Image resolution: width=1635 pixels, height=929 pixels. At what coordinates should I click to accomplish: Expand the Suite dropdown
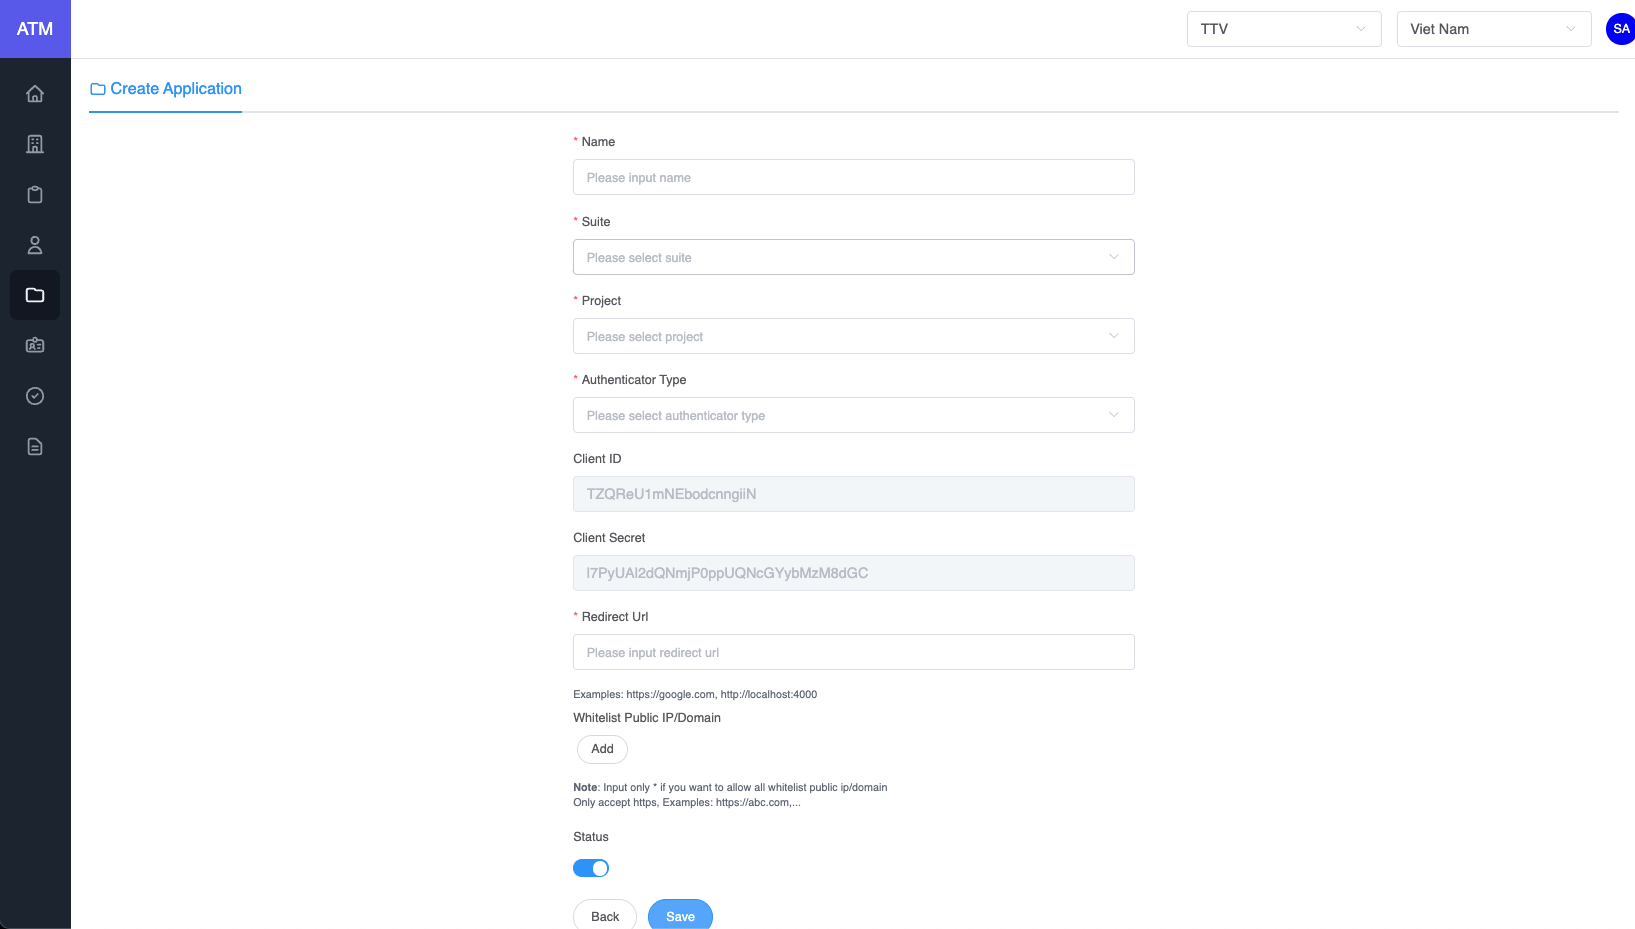tap(853, 257)
